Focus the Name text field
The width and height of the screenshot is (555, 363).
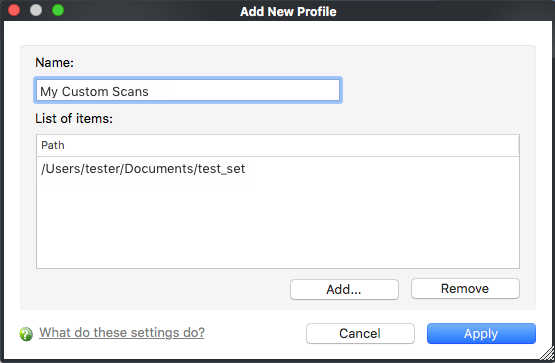tap(188, 91)
